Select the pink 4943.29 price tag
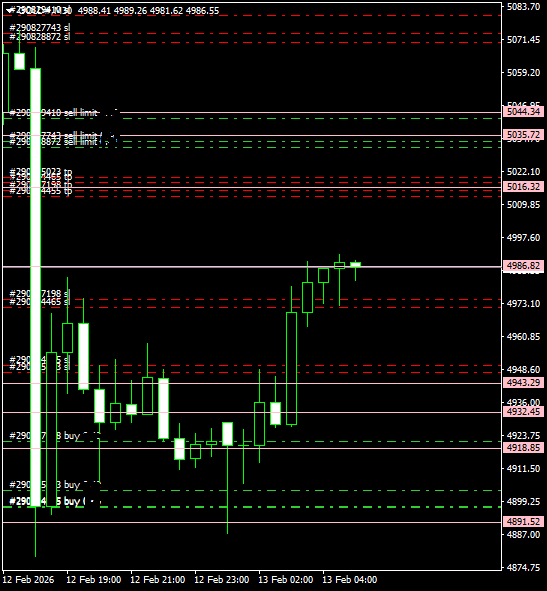 [523, 383]
